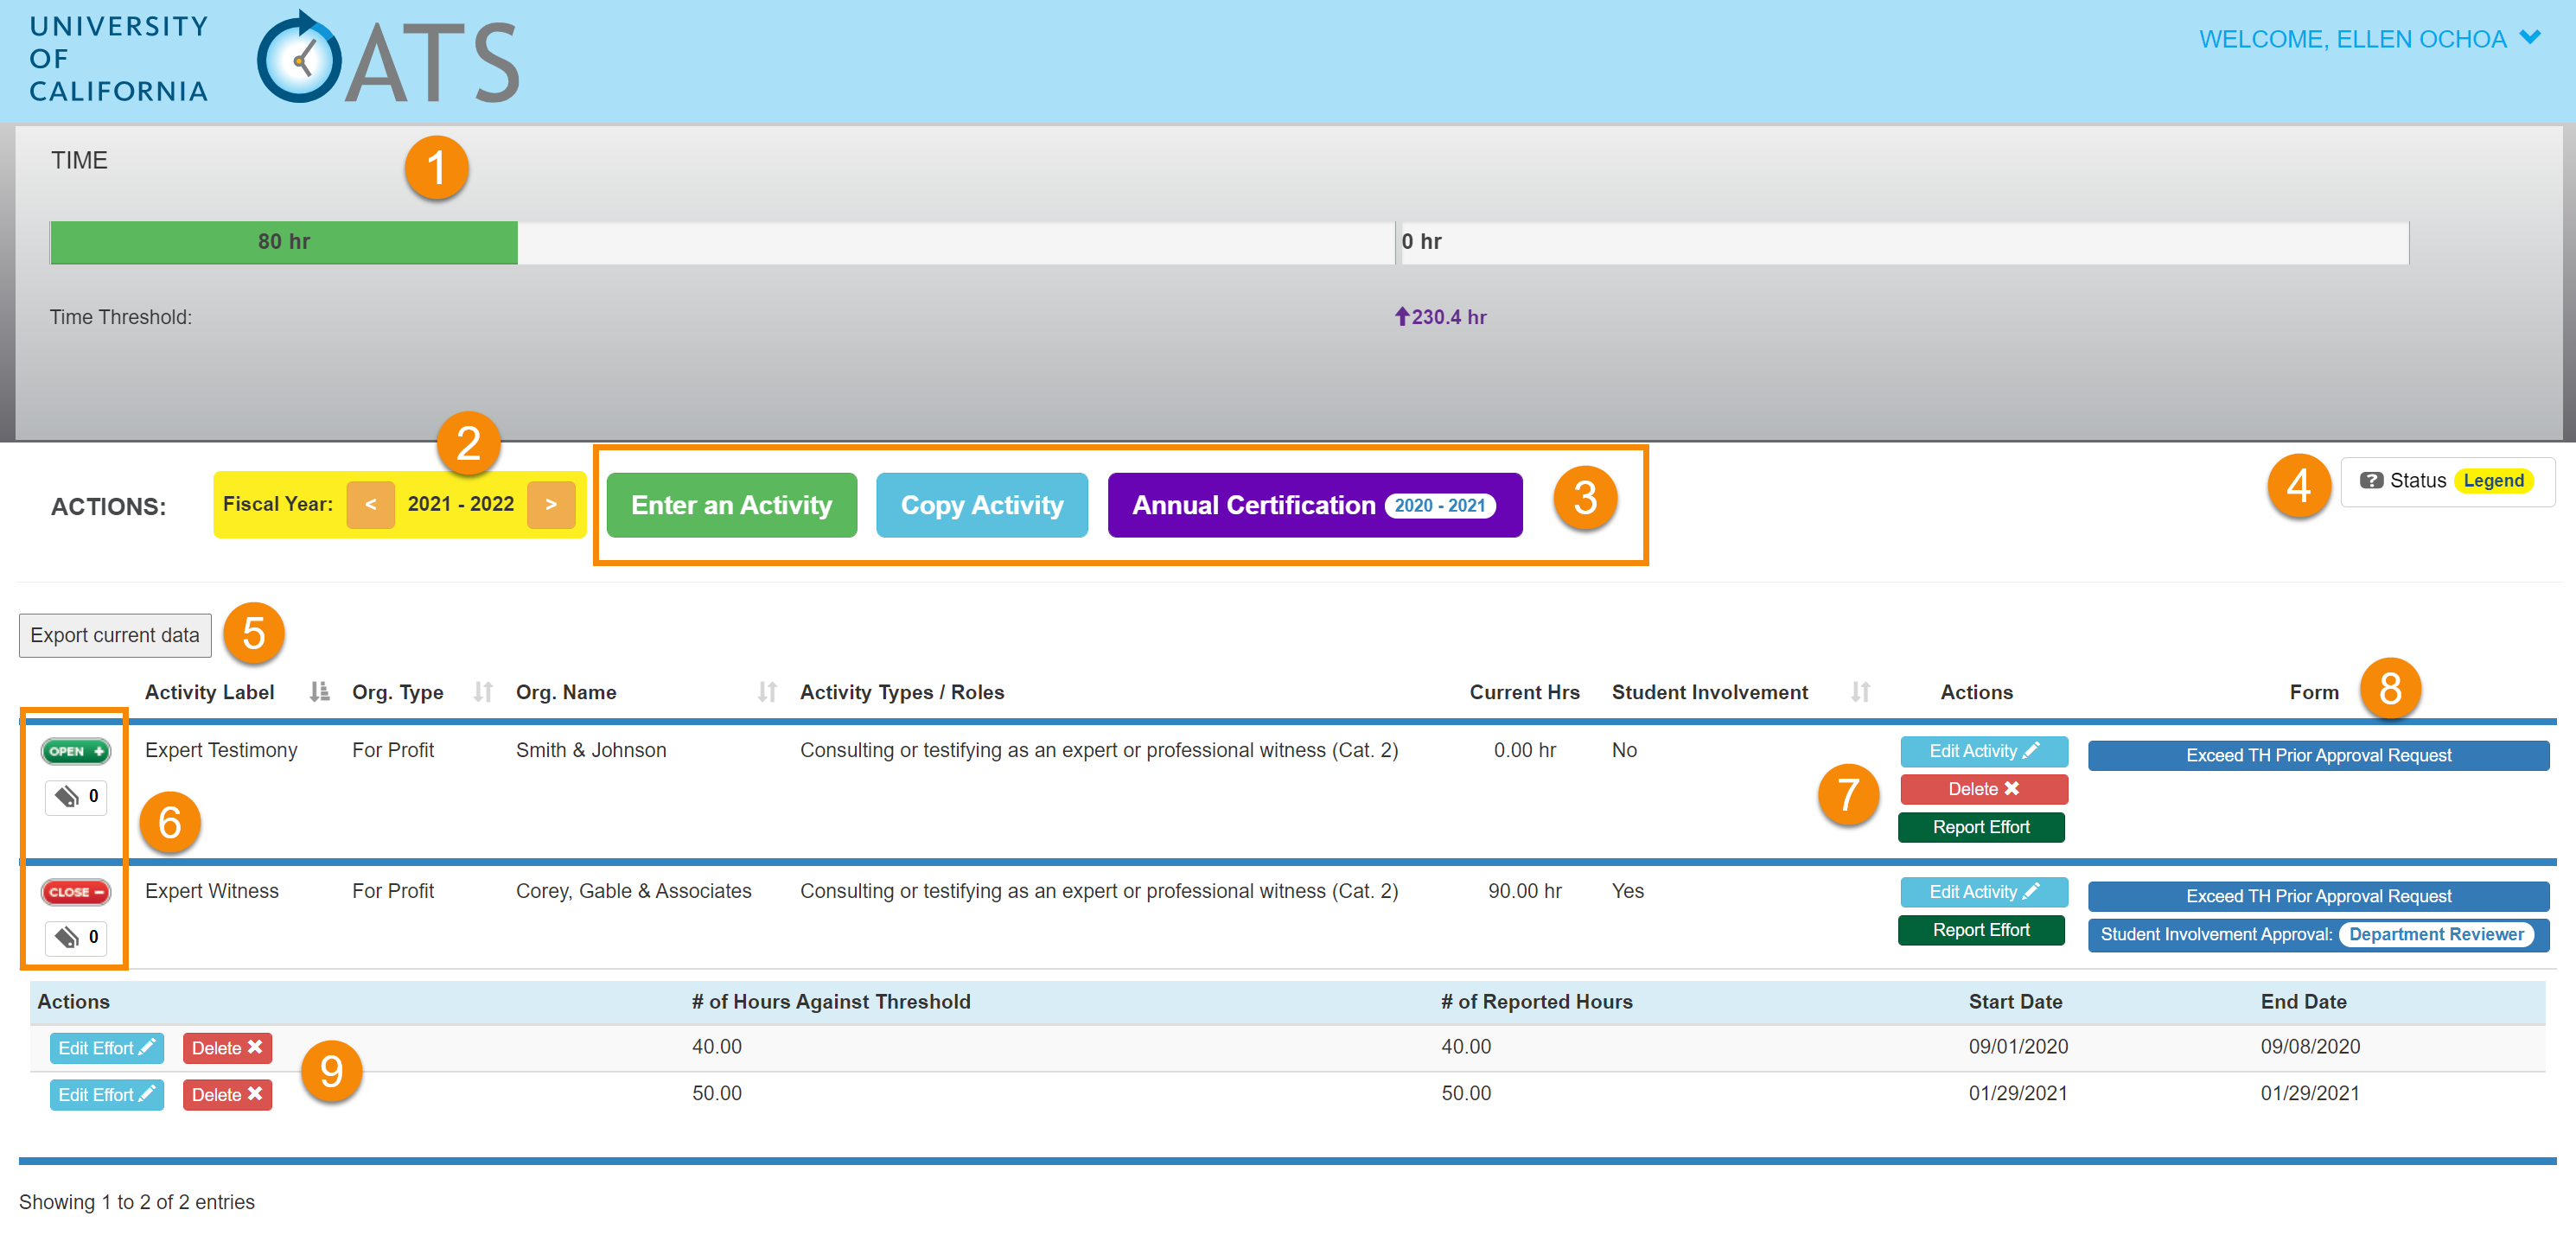Go to next fiscal year
Image resolution: width=2576 pixels, height=1248 pixels.
click(x=551, y=504)
